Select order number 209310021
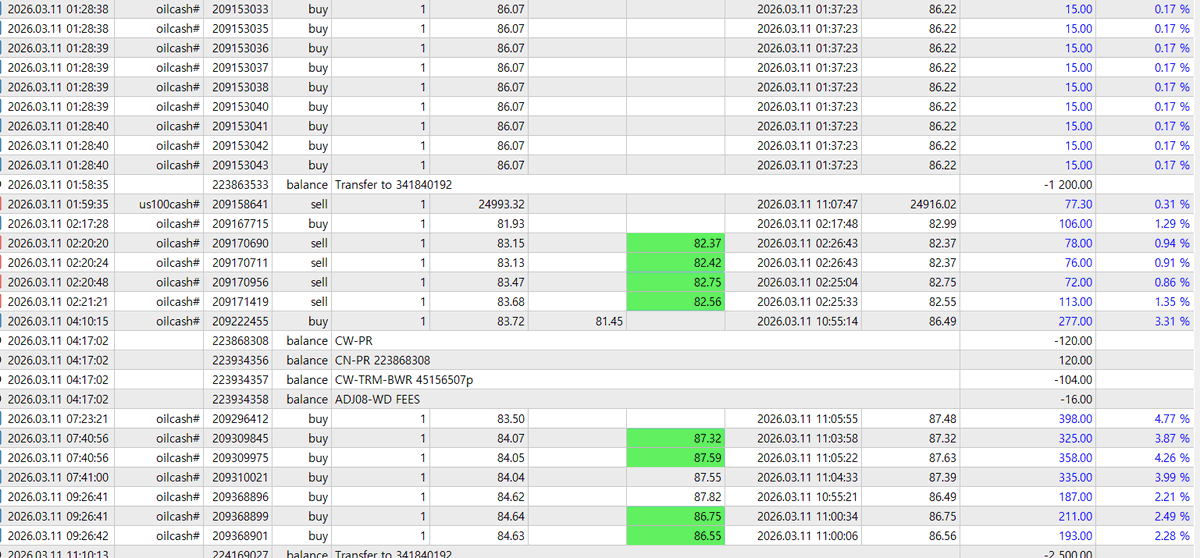Viewport: 1200px width, 558px height. 240,477
